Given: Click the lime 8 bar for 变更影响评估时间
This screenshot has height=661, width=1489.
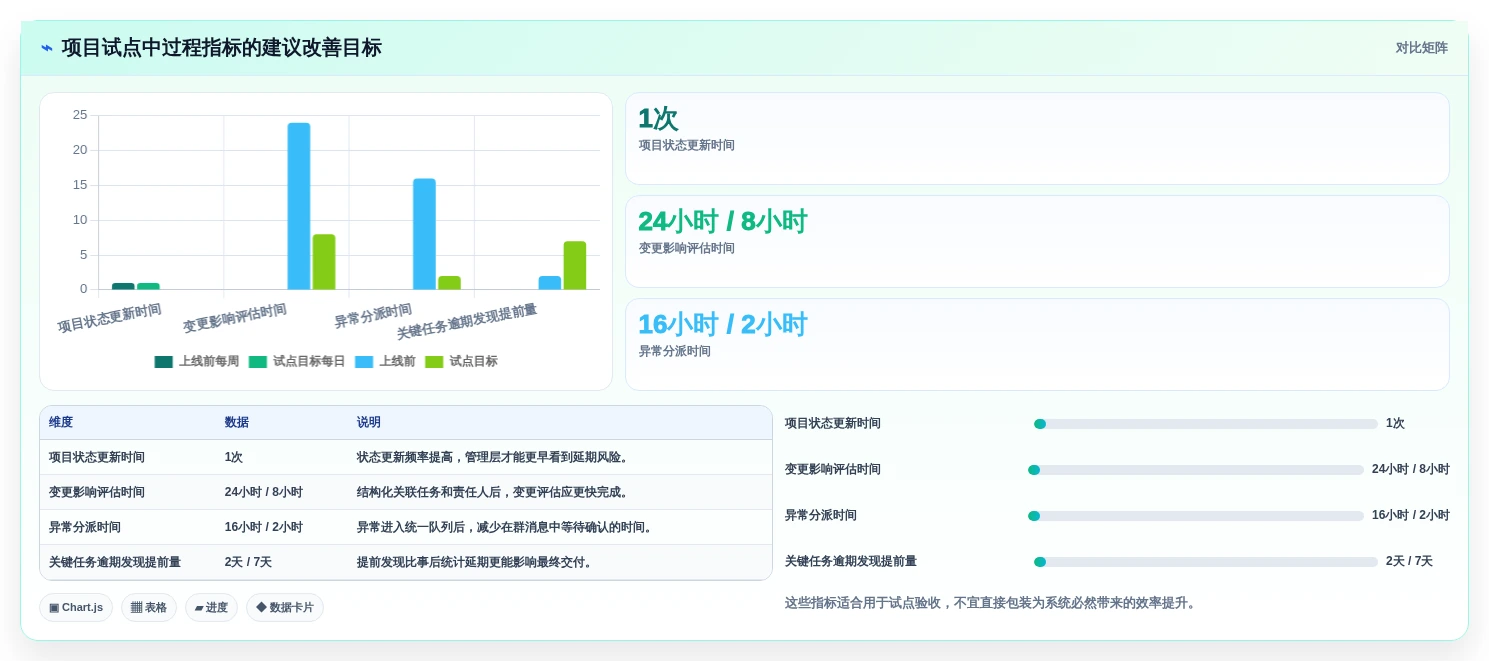Looking at the screenshot, I should 324,262.
